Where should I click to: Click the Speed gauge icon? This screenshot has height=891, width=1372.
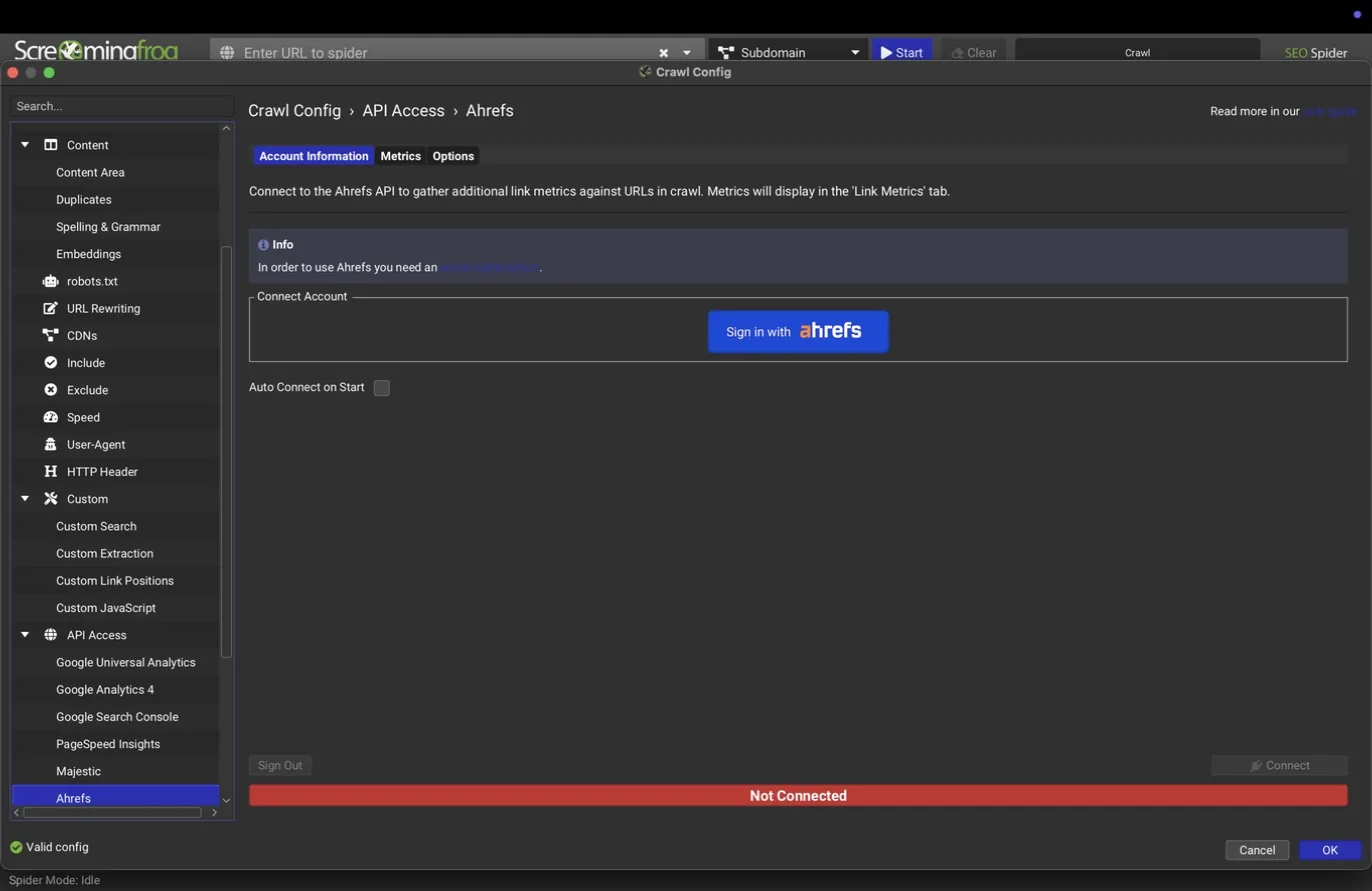click(x=51, y=417)
